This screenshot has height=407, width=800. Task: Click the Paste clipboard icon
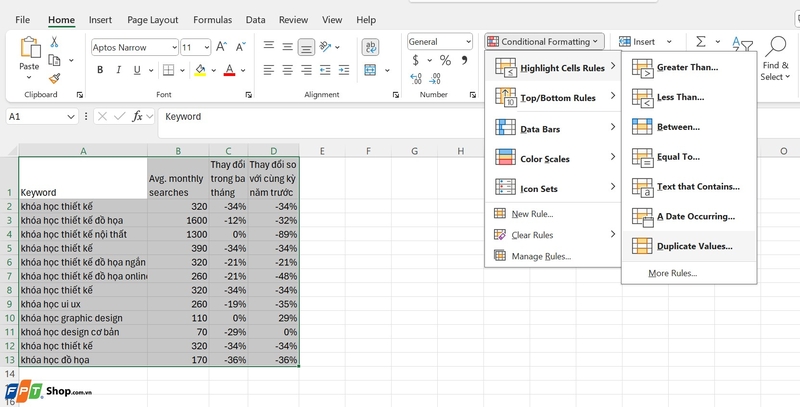coord(30,47)
